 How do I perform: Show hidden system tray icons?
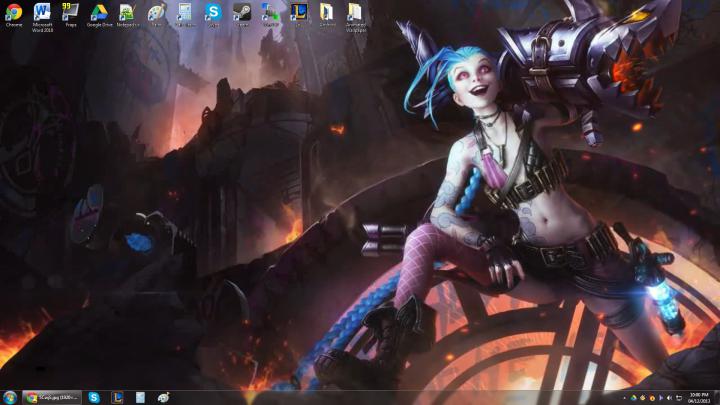(624, 398)
